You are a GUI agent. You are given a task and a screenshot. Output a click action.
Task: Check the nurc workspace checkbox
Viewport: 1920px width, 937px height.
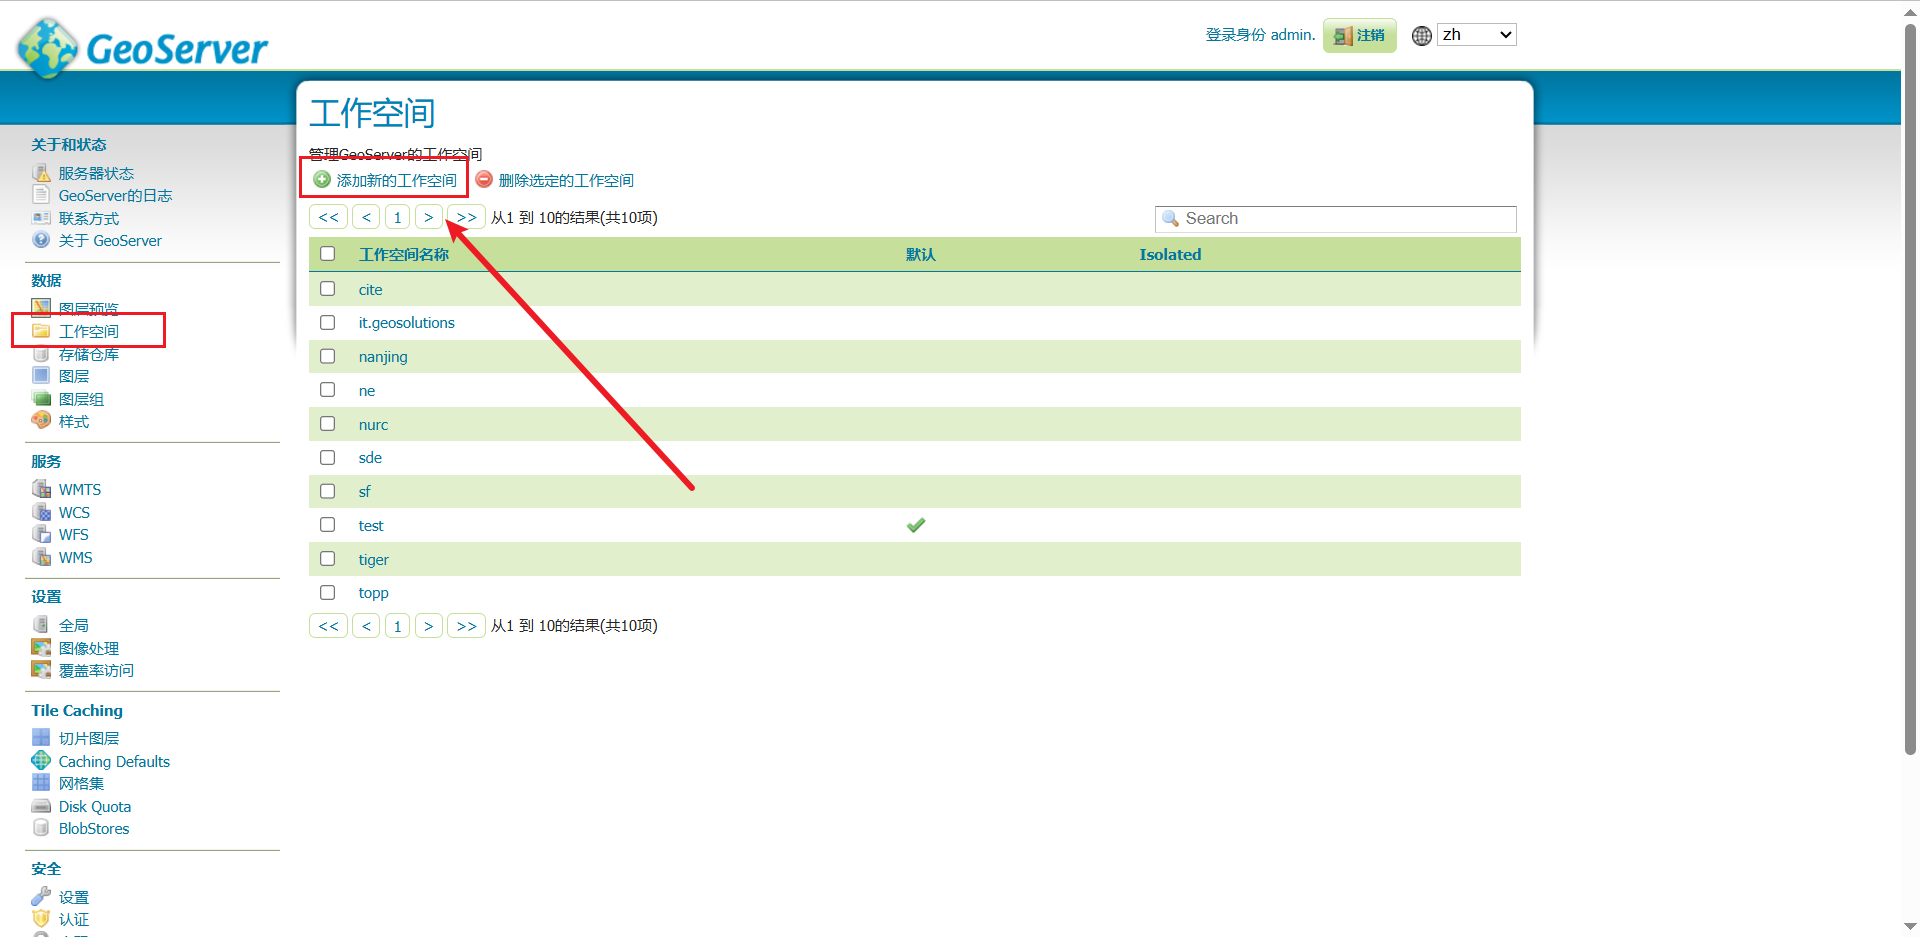(x=327, y=424)
